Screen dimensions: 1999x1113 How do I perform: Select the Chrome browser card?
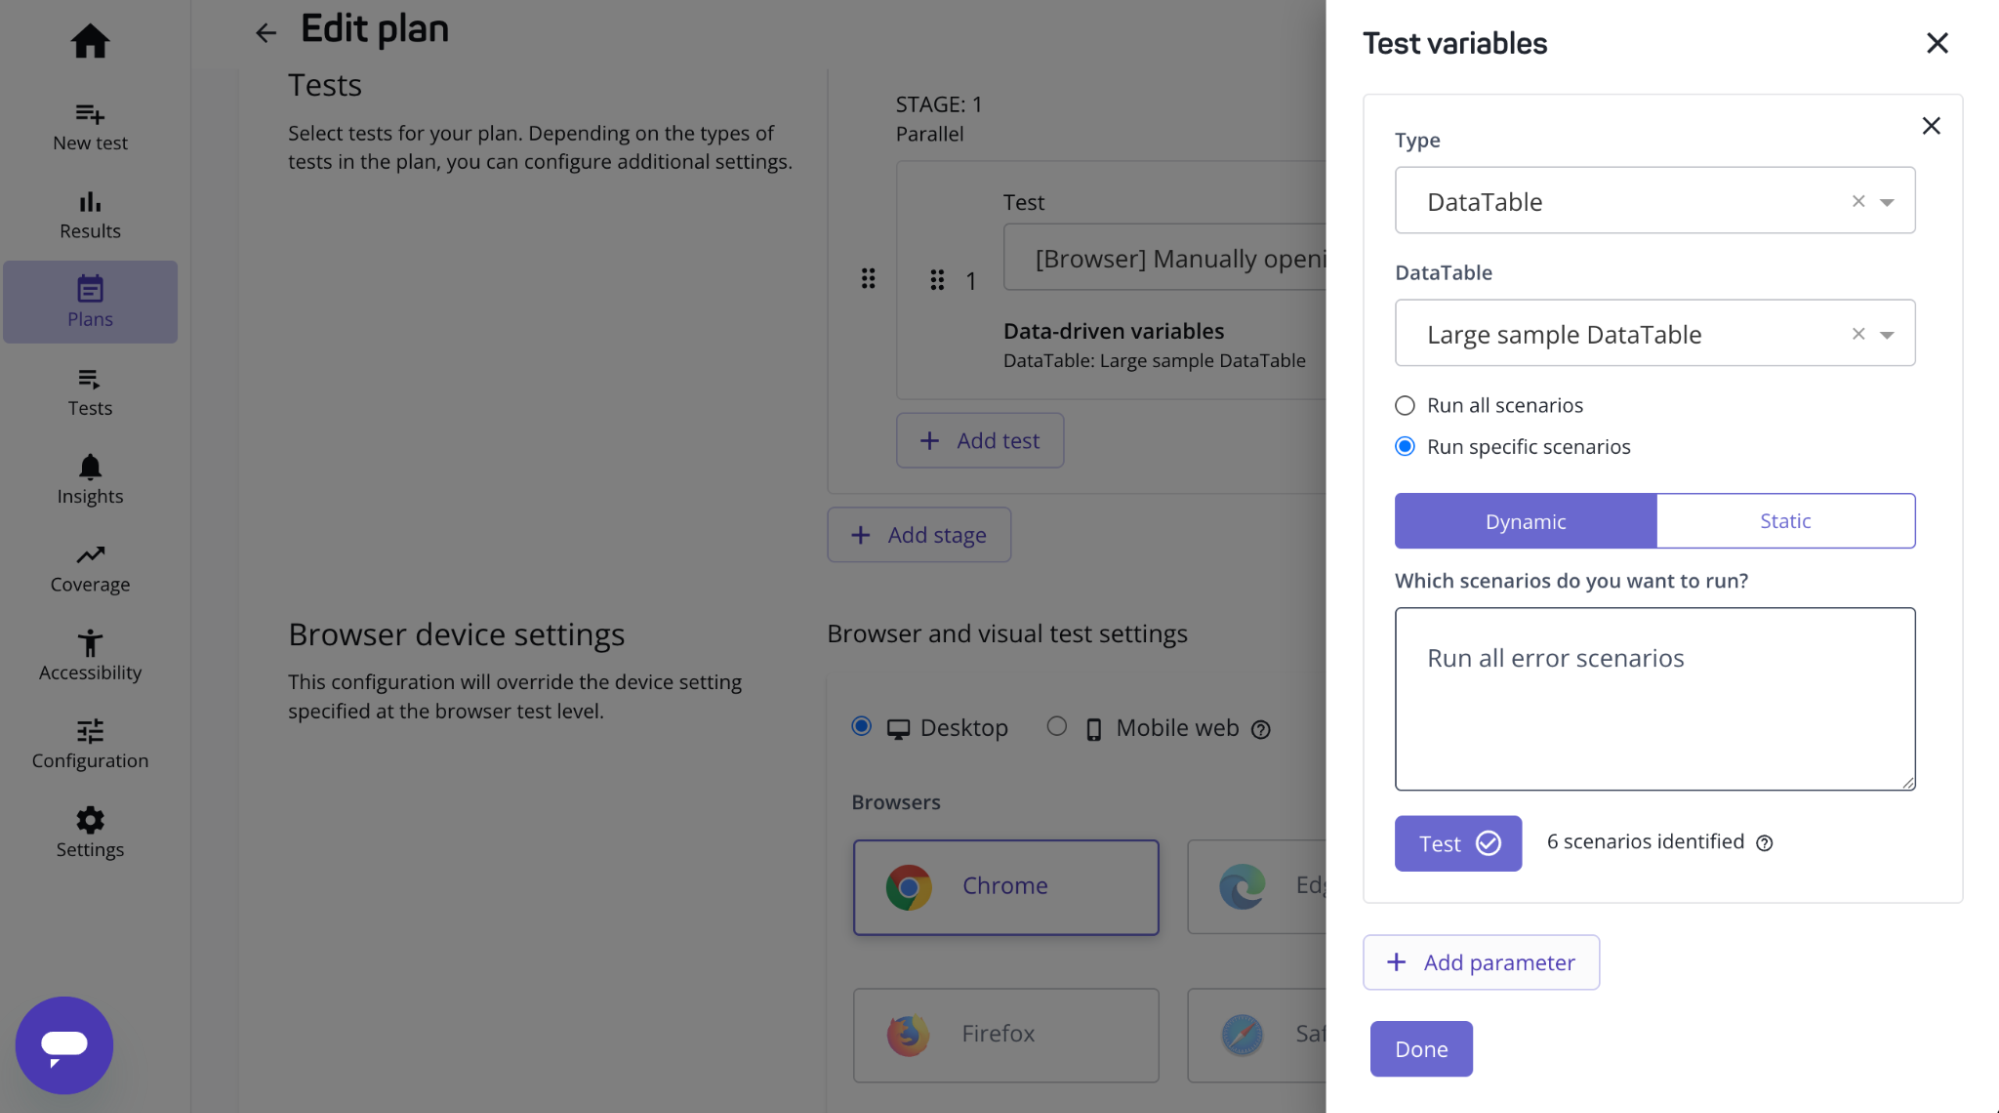1005,886
